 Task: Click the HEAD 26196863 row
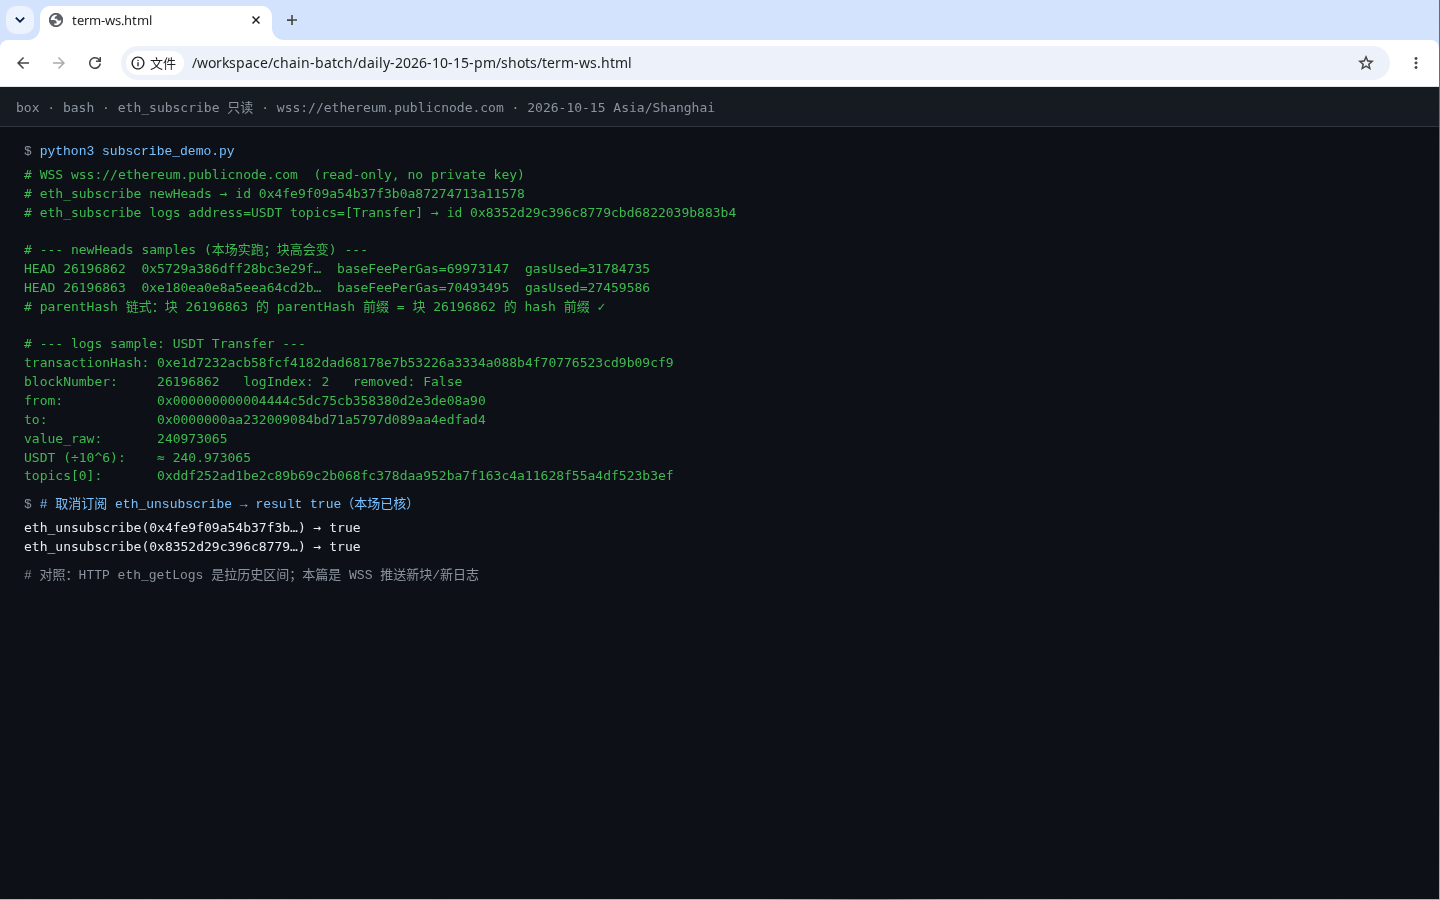tap(337, 288)
